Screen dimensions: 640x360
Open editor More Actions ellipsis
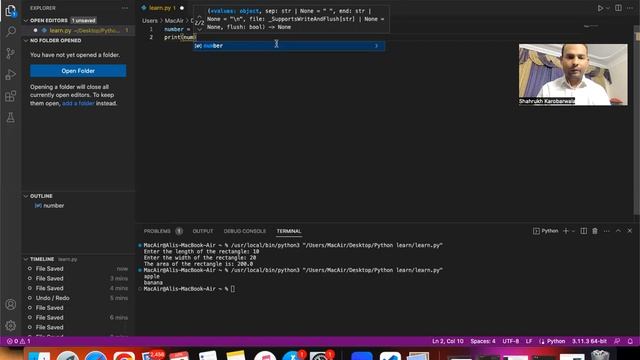click(630, 8)
